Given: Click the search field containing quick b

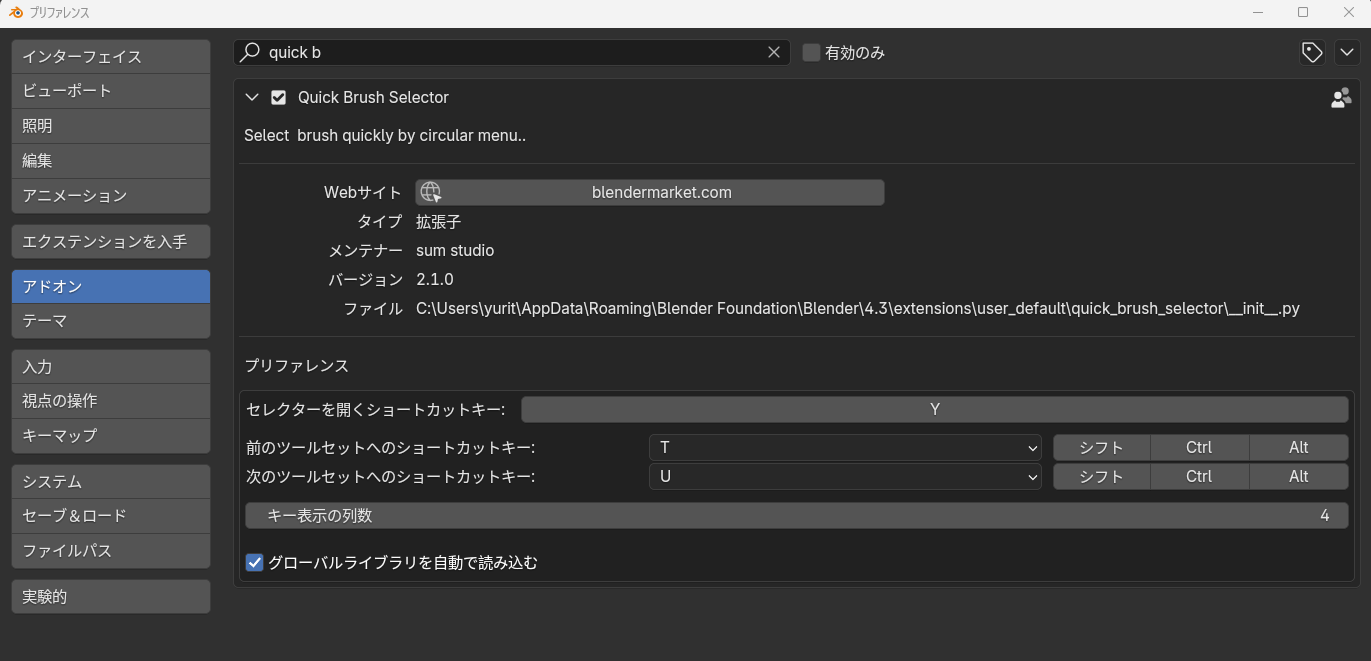Looking at the screenshot, I should point(512,52).
